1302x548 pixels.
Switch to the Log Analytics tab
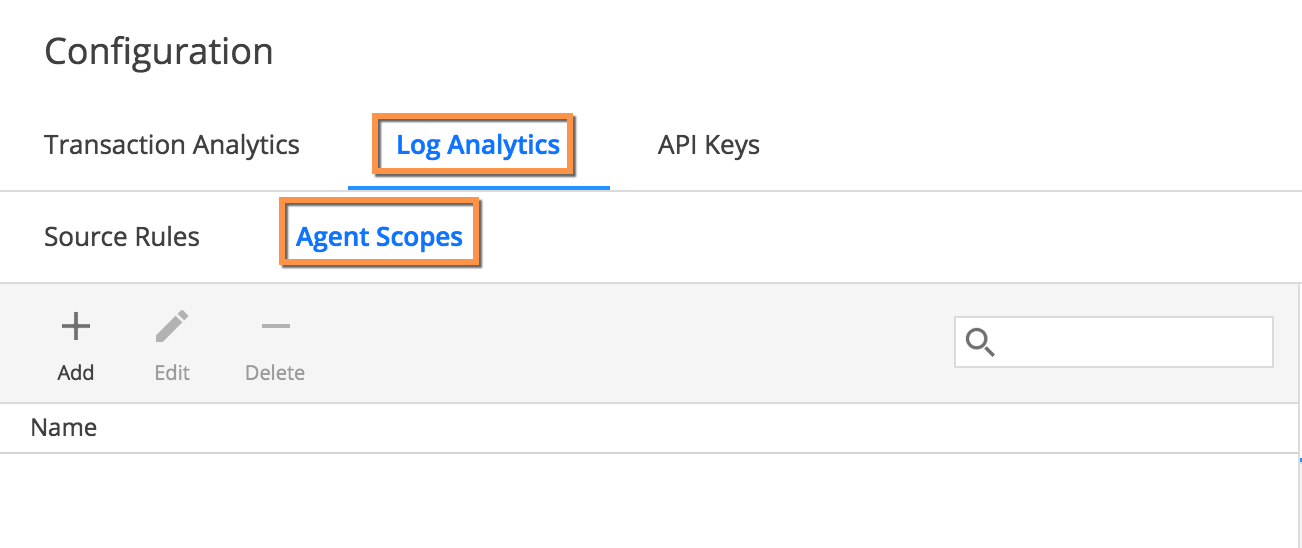478,145
